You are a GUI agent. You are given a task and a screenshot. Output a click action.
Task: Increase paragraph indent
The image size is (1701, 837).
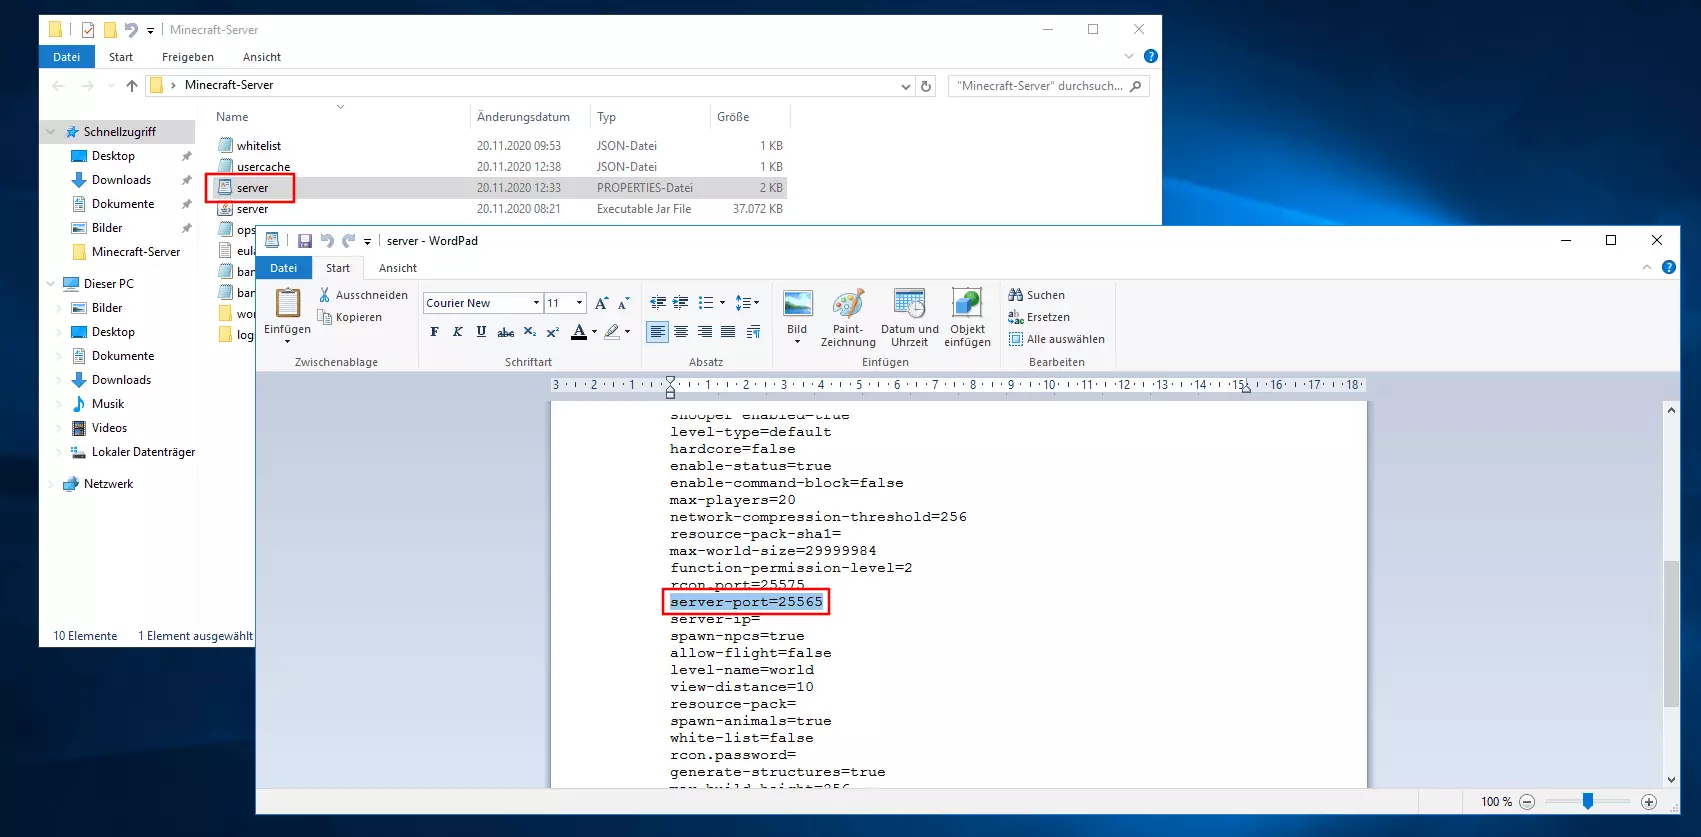[681, 303]
